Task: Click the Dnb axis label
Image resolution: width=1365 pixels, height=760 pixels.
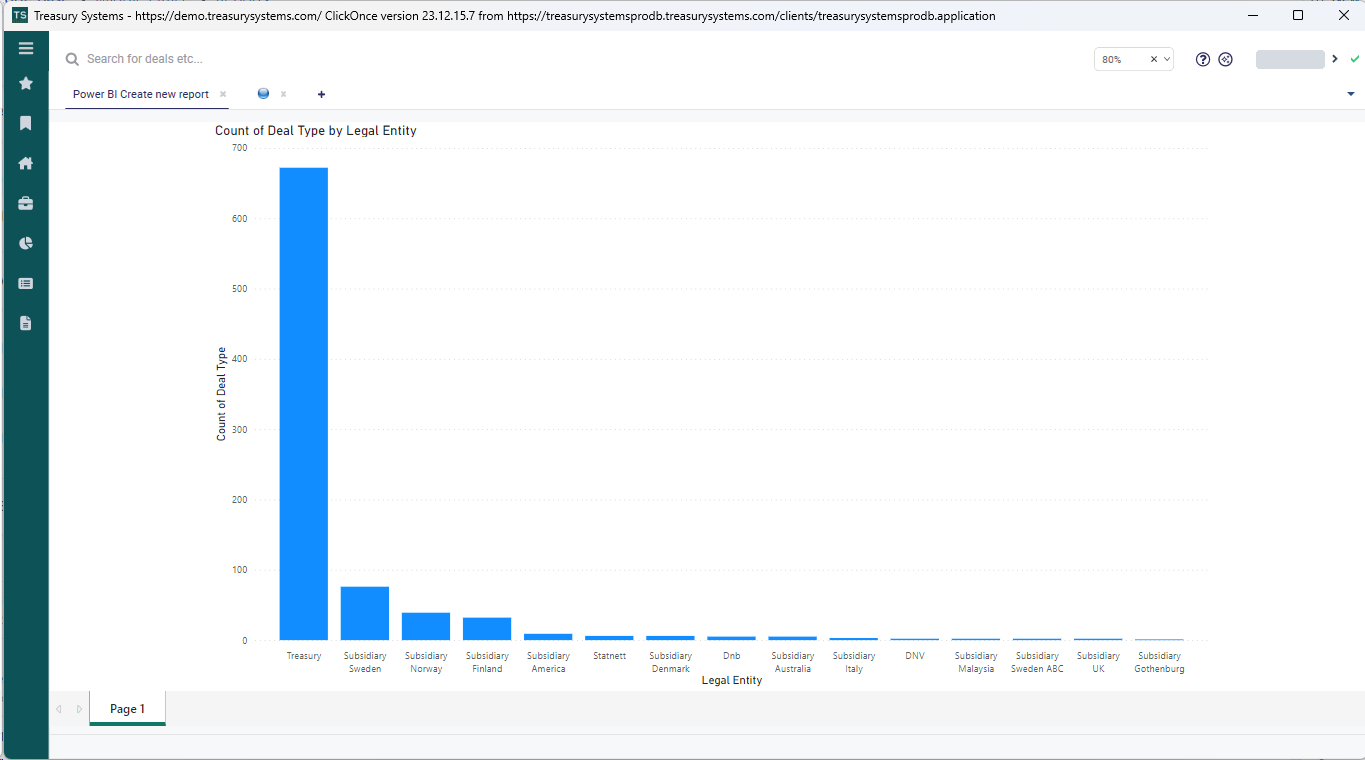Action: pos(731,656)
